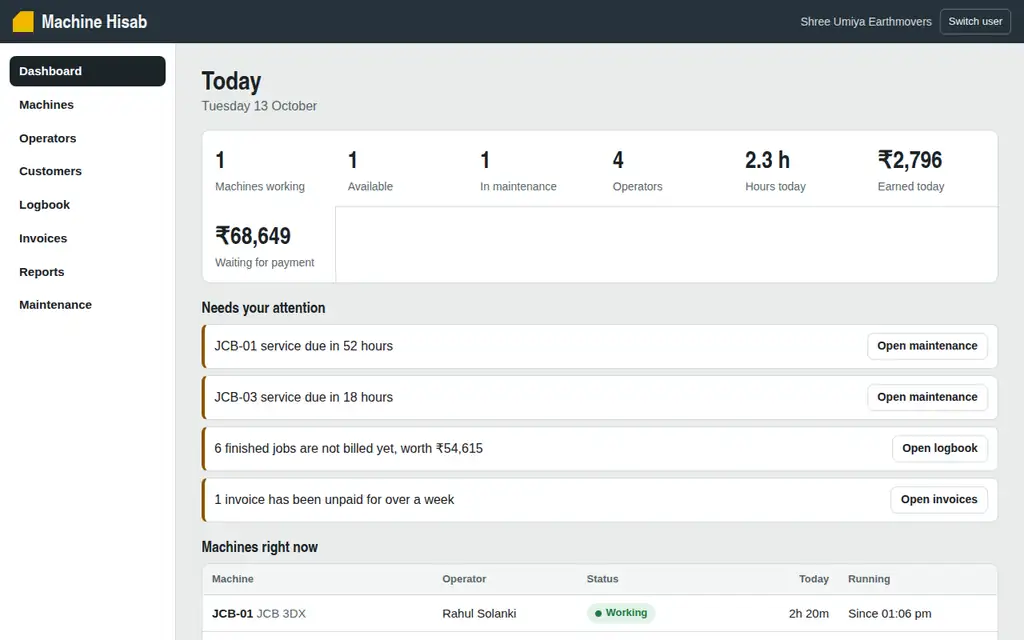Click the Today page heading

tap(231, 81)
